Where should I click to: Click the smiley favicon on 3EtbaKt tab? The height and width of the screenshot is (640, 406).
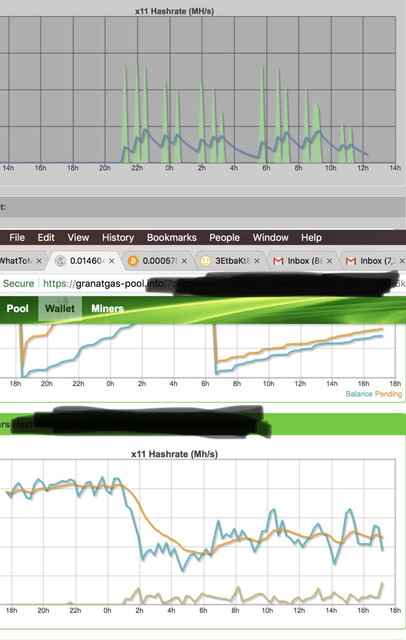point(206,261)
